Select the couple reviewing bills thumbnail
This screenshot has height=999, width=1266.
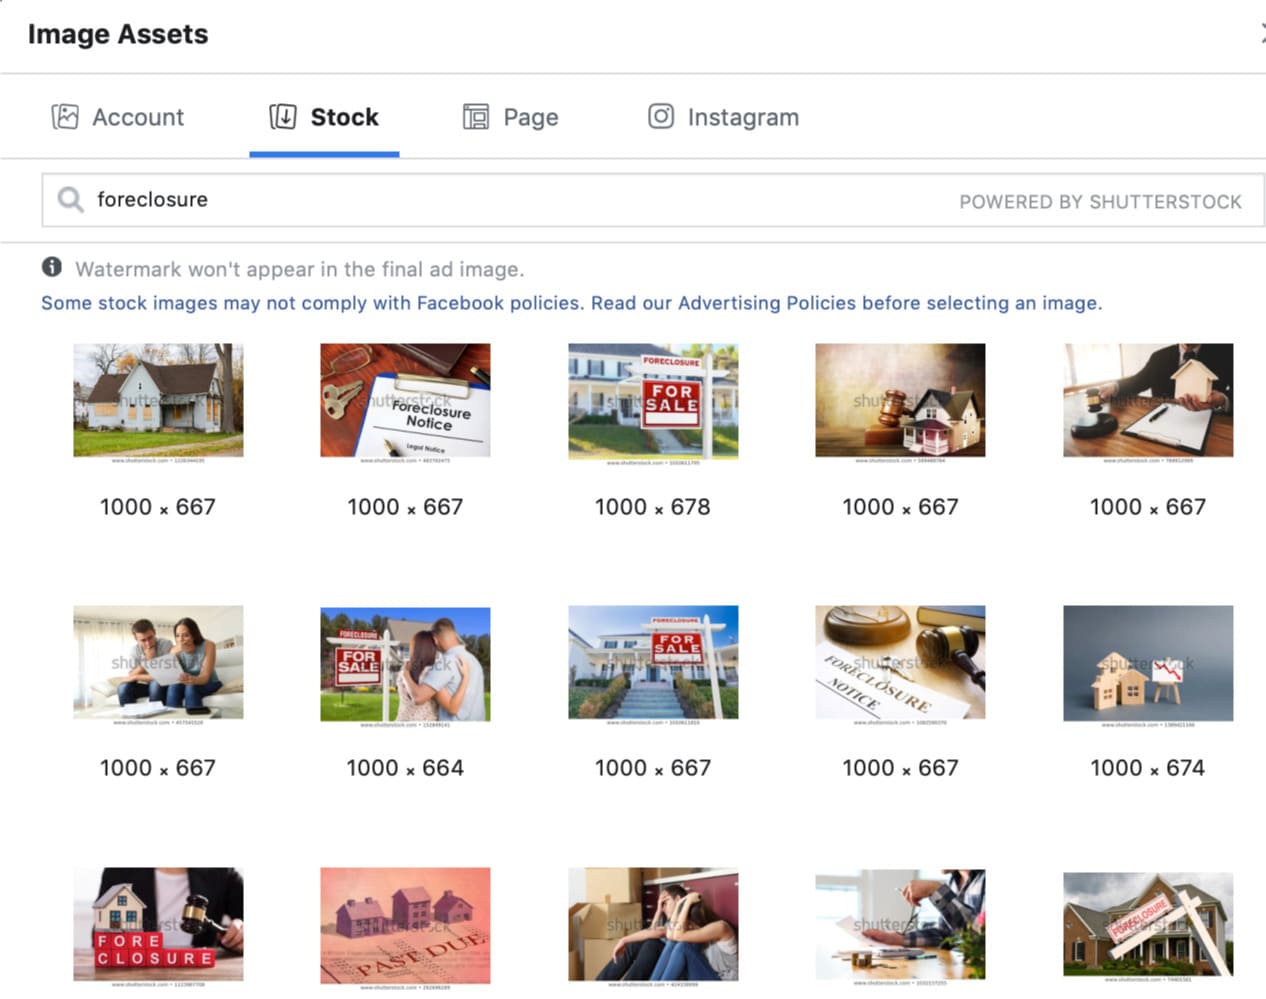click(x=157, y=662)
